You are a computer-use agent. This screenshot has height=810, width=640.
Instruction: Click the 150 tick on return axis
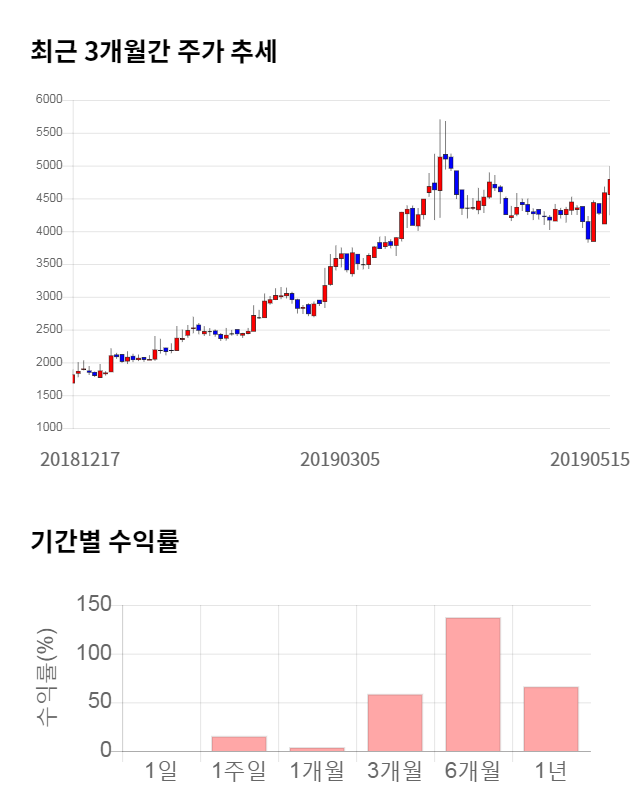(x=93, y=605)
